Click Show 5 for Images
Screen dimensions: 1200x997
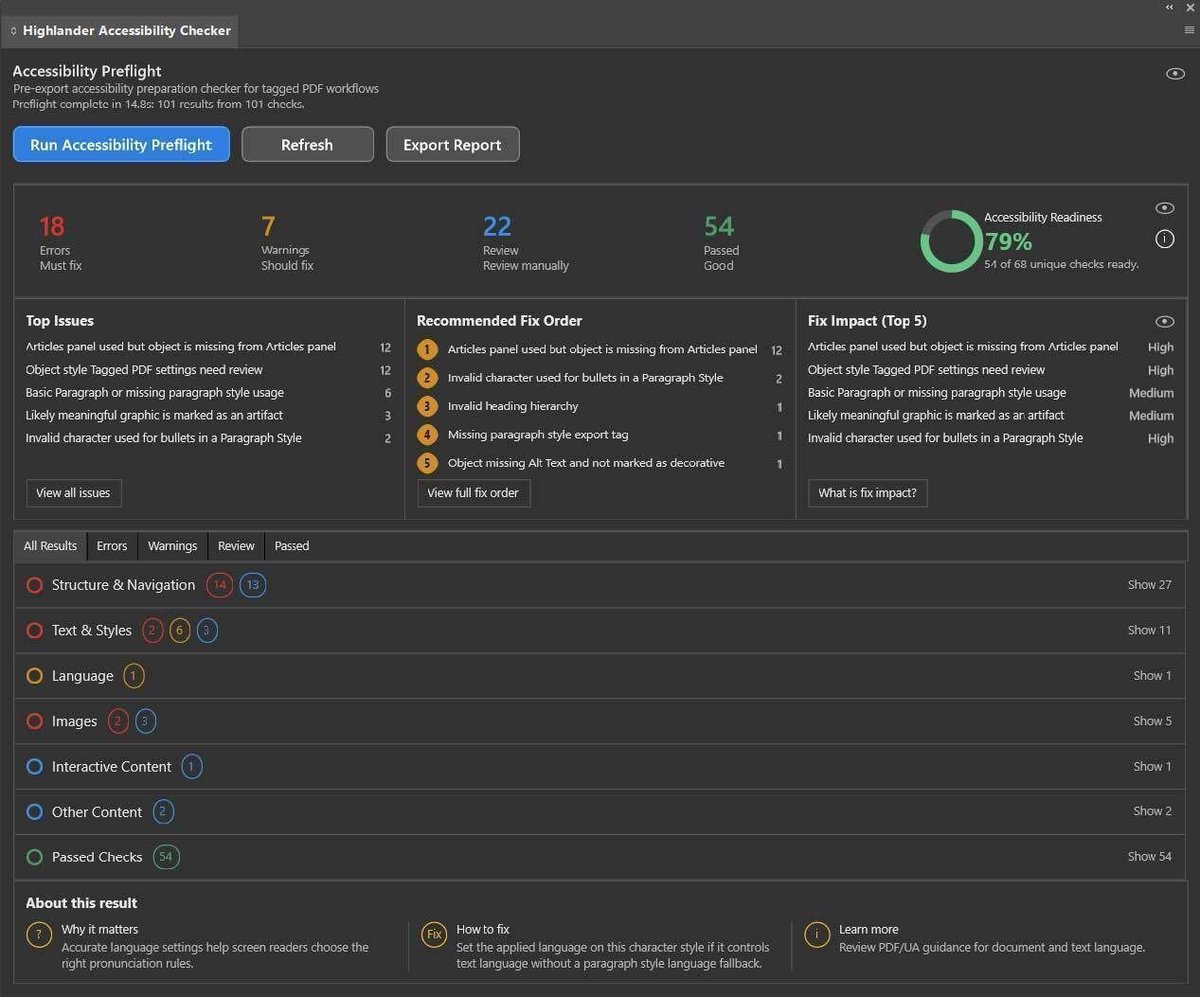click(1152, 721)
